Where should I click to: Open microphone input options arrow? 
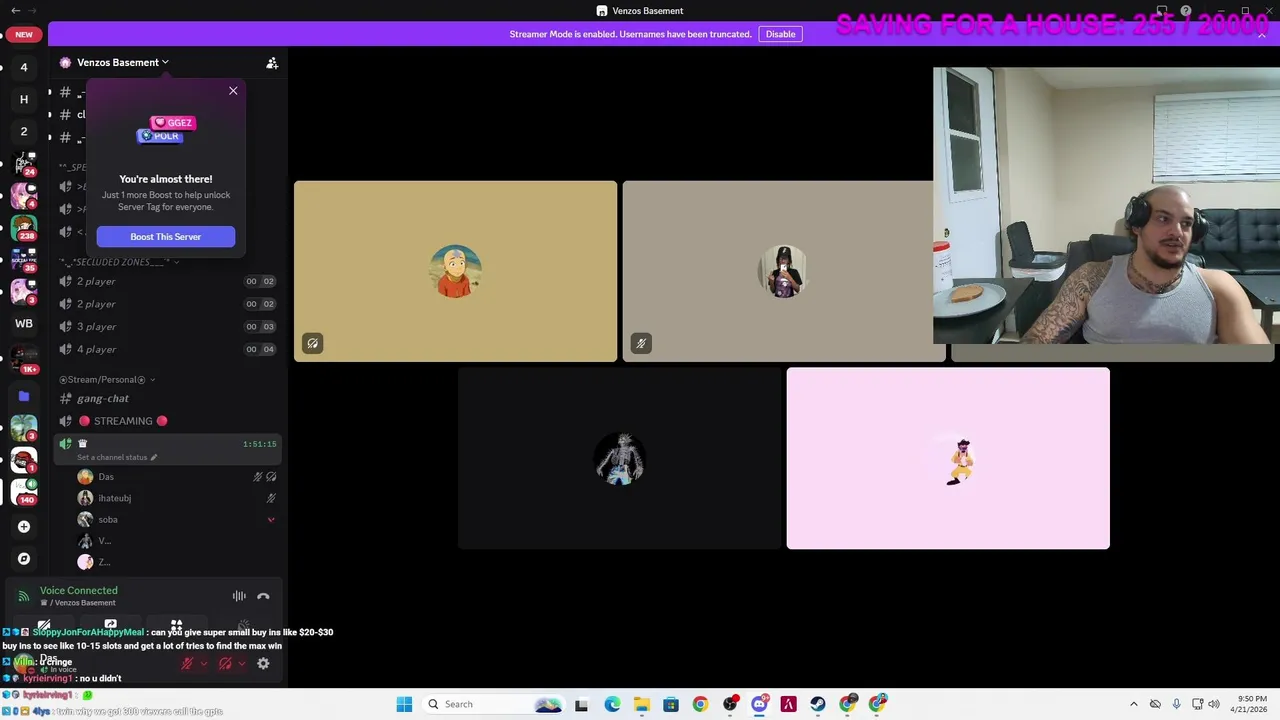point(204,664)
